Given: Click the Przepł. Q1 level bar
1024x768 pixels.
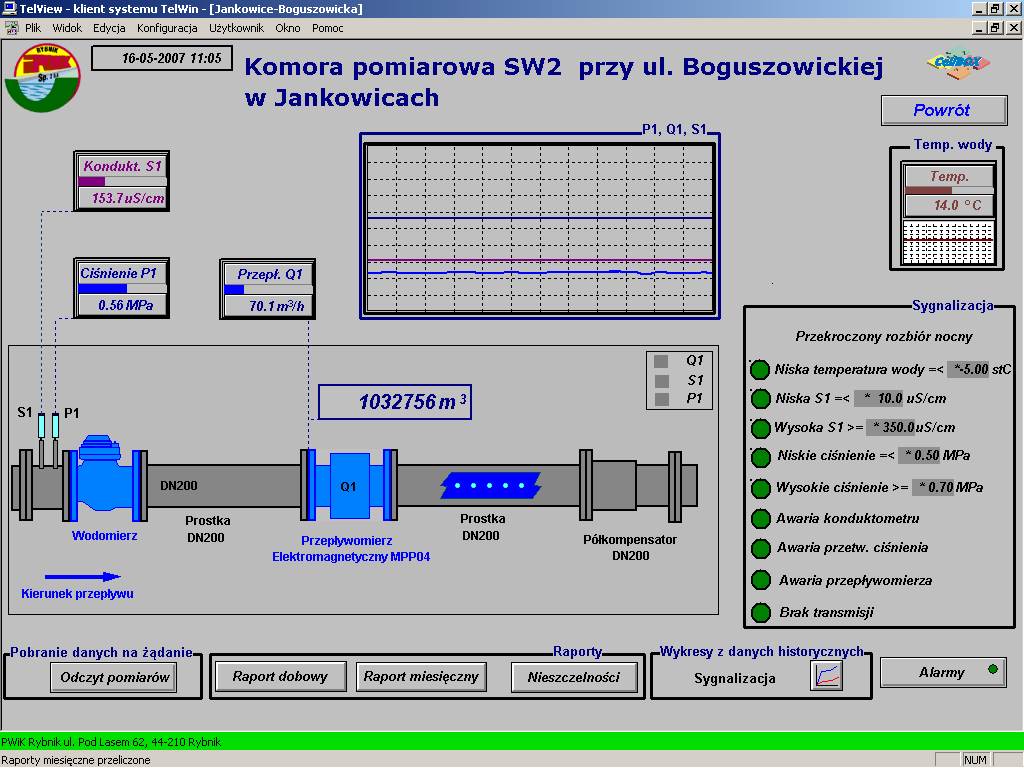Looking at the screenshot, I should tap(268, 289).
